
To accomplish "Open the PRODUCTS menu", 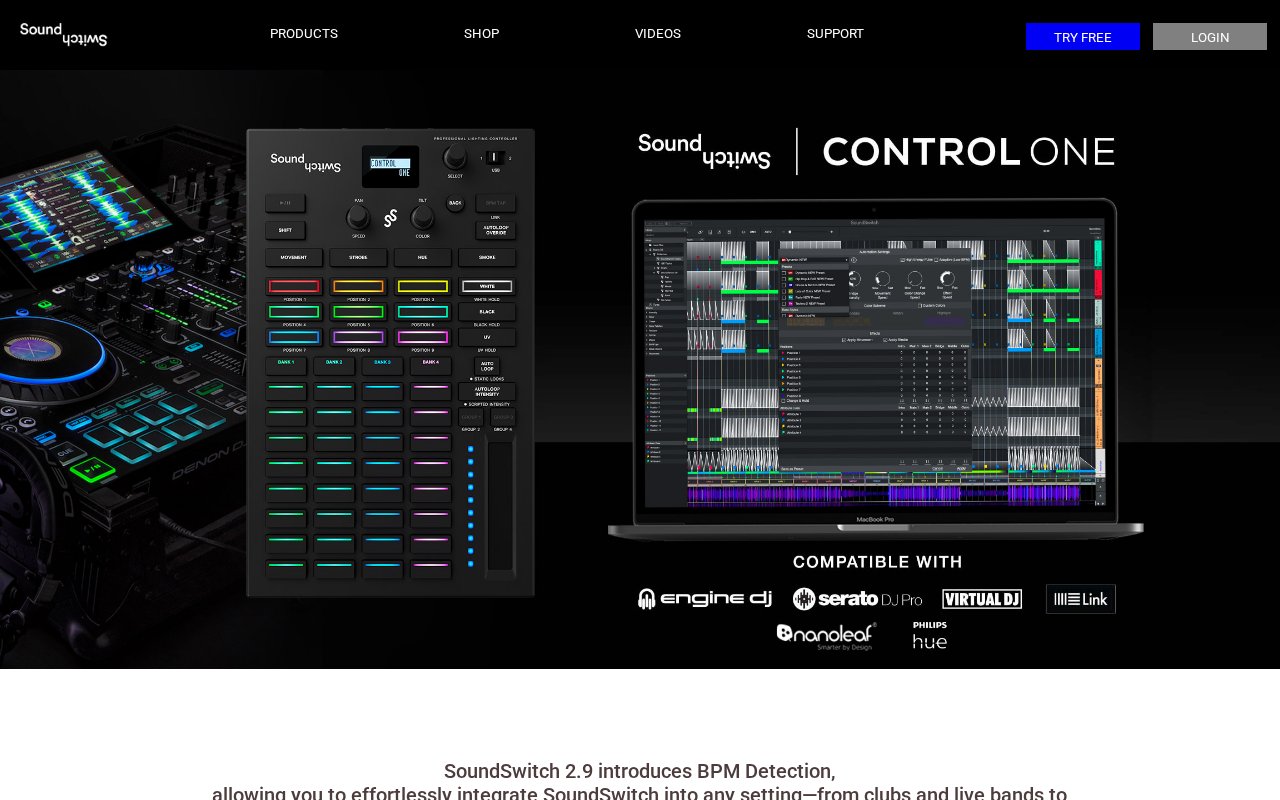I will (x=304, y=34).
